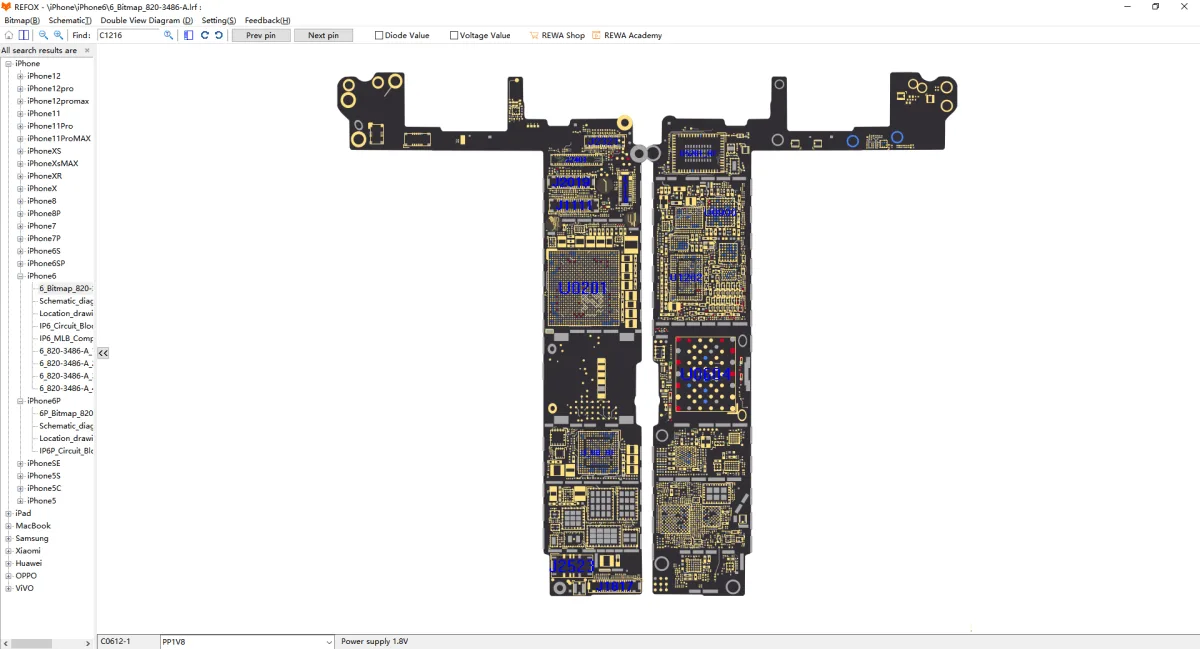Toggle the side panel layout icon
Viewport: 1200px width, 649px height.
click(24, 35)
